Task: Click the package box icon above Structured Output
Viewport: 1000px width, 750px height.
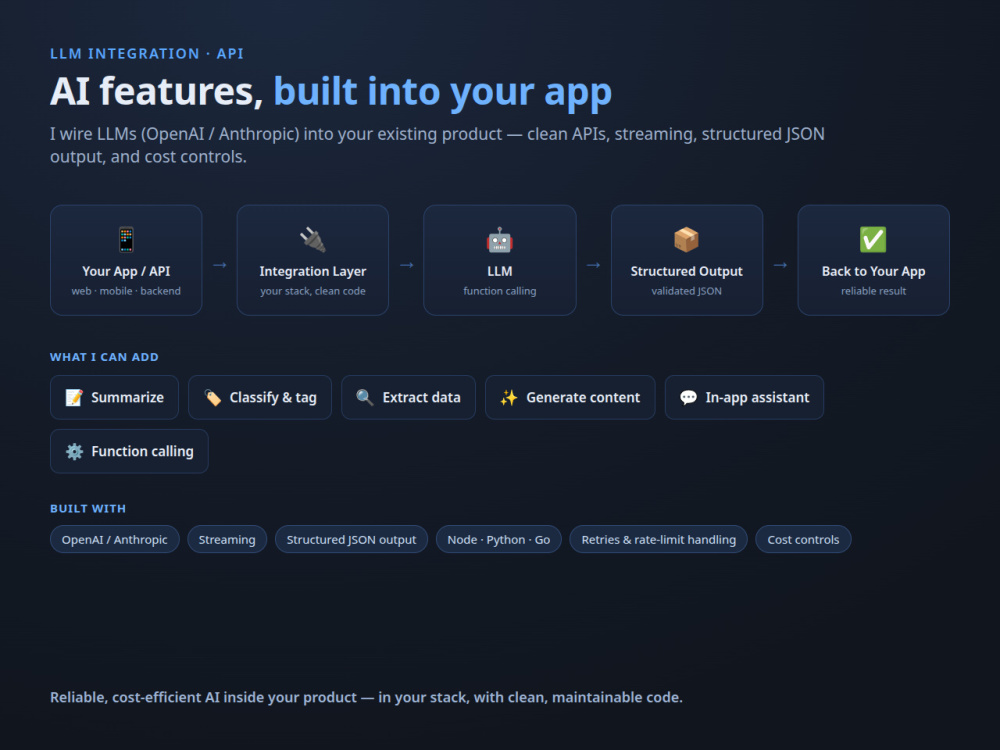Action: 686,240
